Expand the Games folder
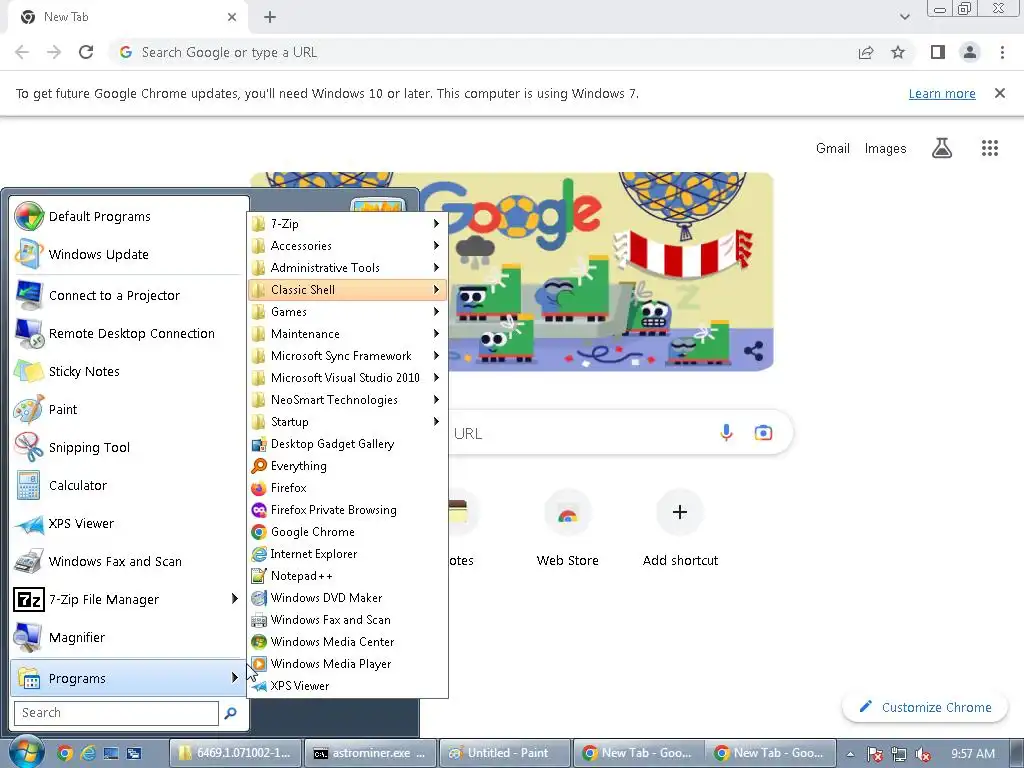The image size is (1024, 768). (x=348, y=312)
